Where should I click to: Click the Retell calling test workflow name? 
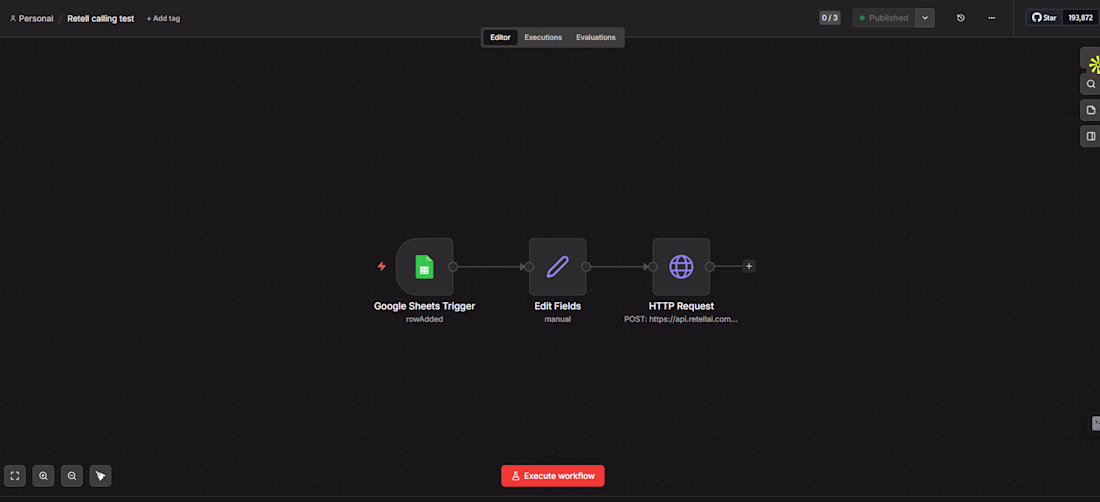click(x=100, y=18)
